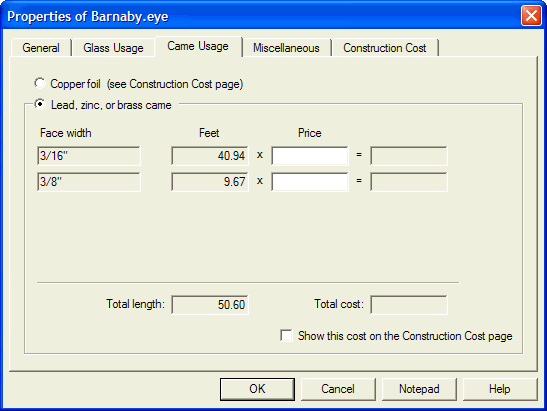Screen dimensions: 547x411
Task: Click the cost result box for 3/8" row
Action: [409, 181]
